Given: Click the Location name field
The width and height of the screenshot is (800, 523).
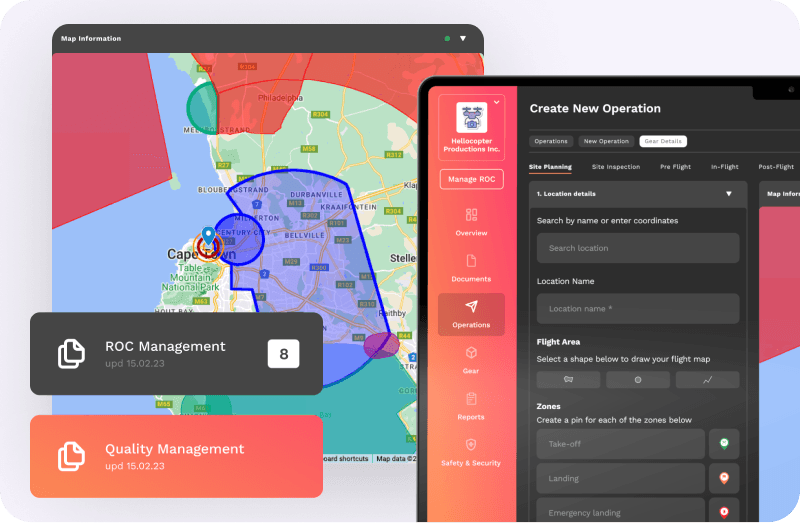Looking at the screenshot, I should 638,309.
